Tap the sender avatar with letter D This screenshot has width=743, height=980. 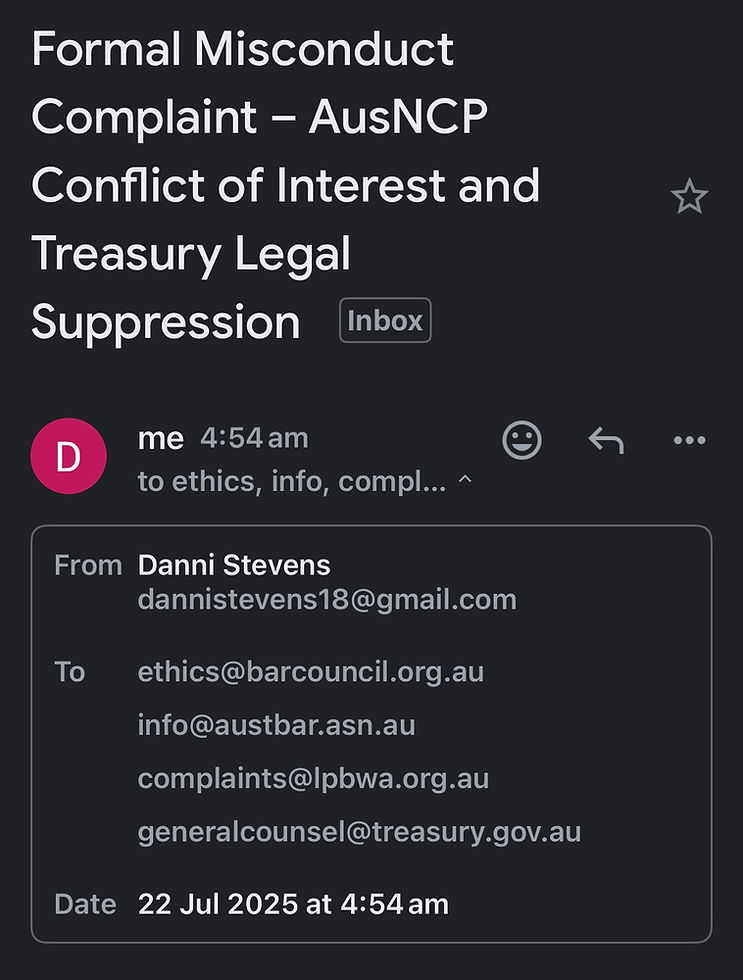68,456
